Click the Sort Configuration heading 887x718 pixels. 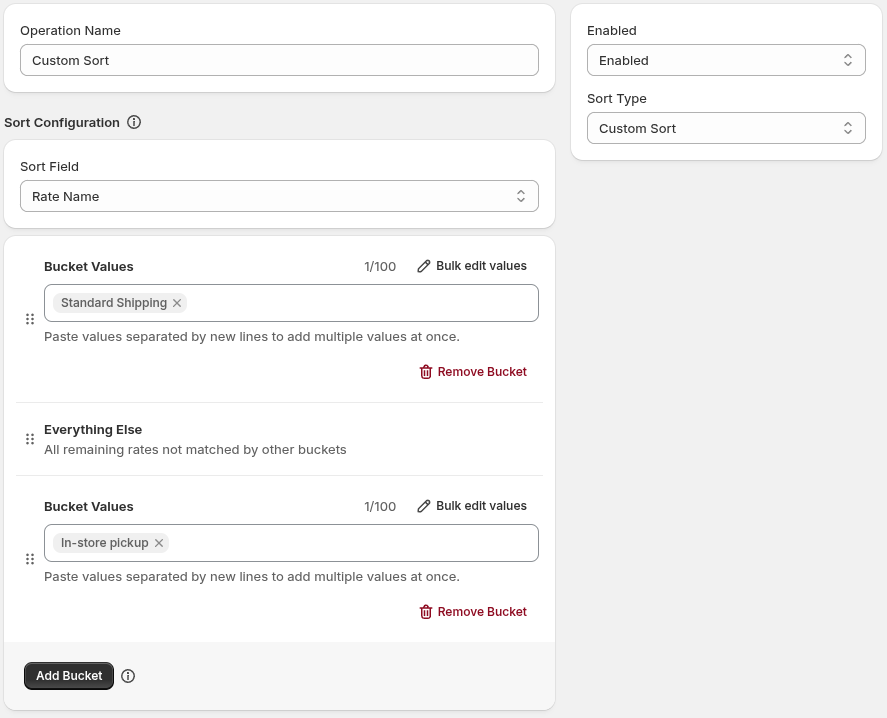pos(62,122)
